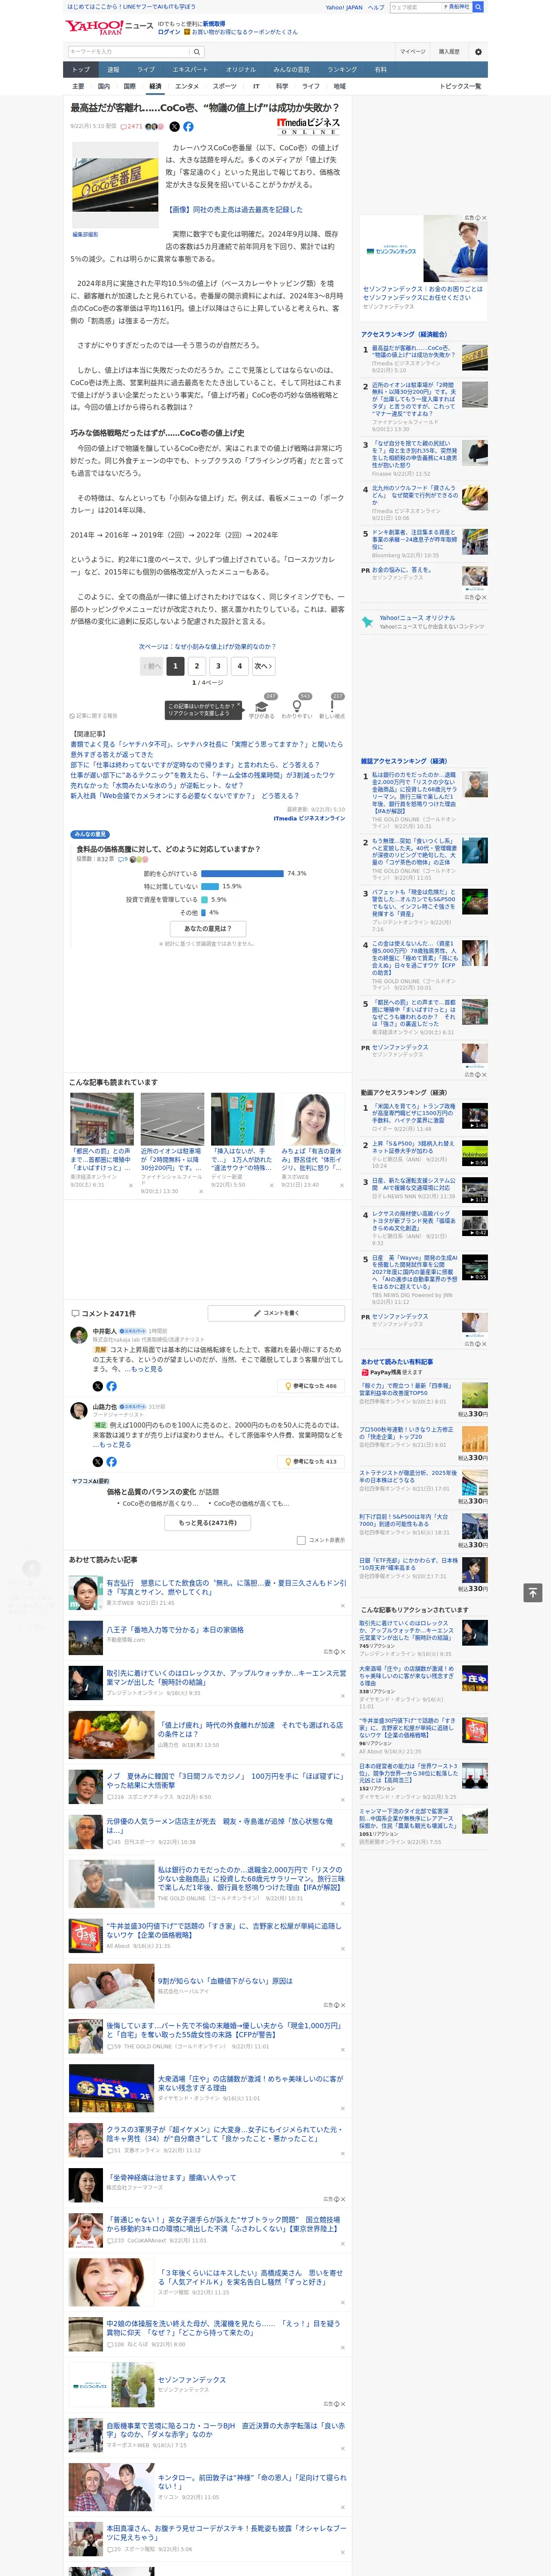
Task: Select the エキスパート navigation tab
Action: 190,70
